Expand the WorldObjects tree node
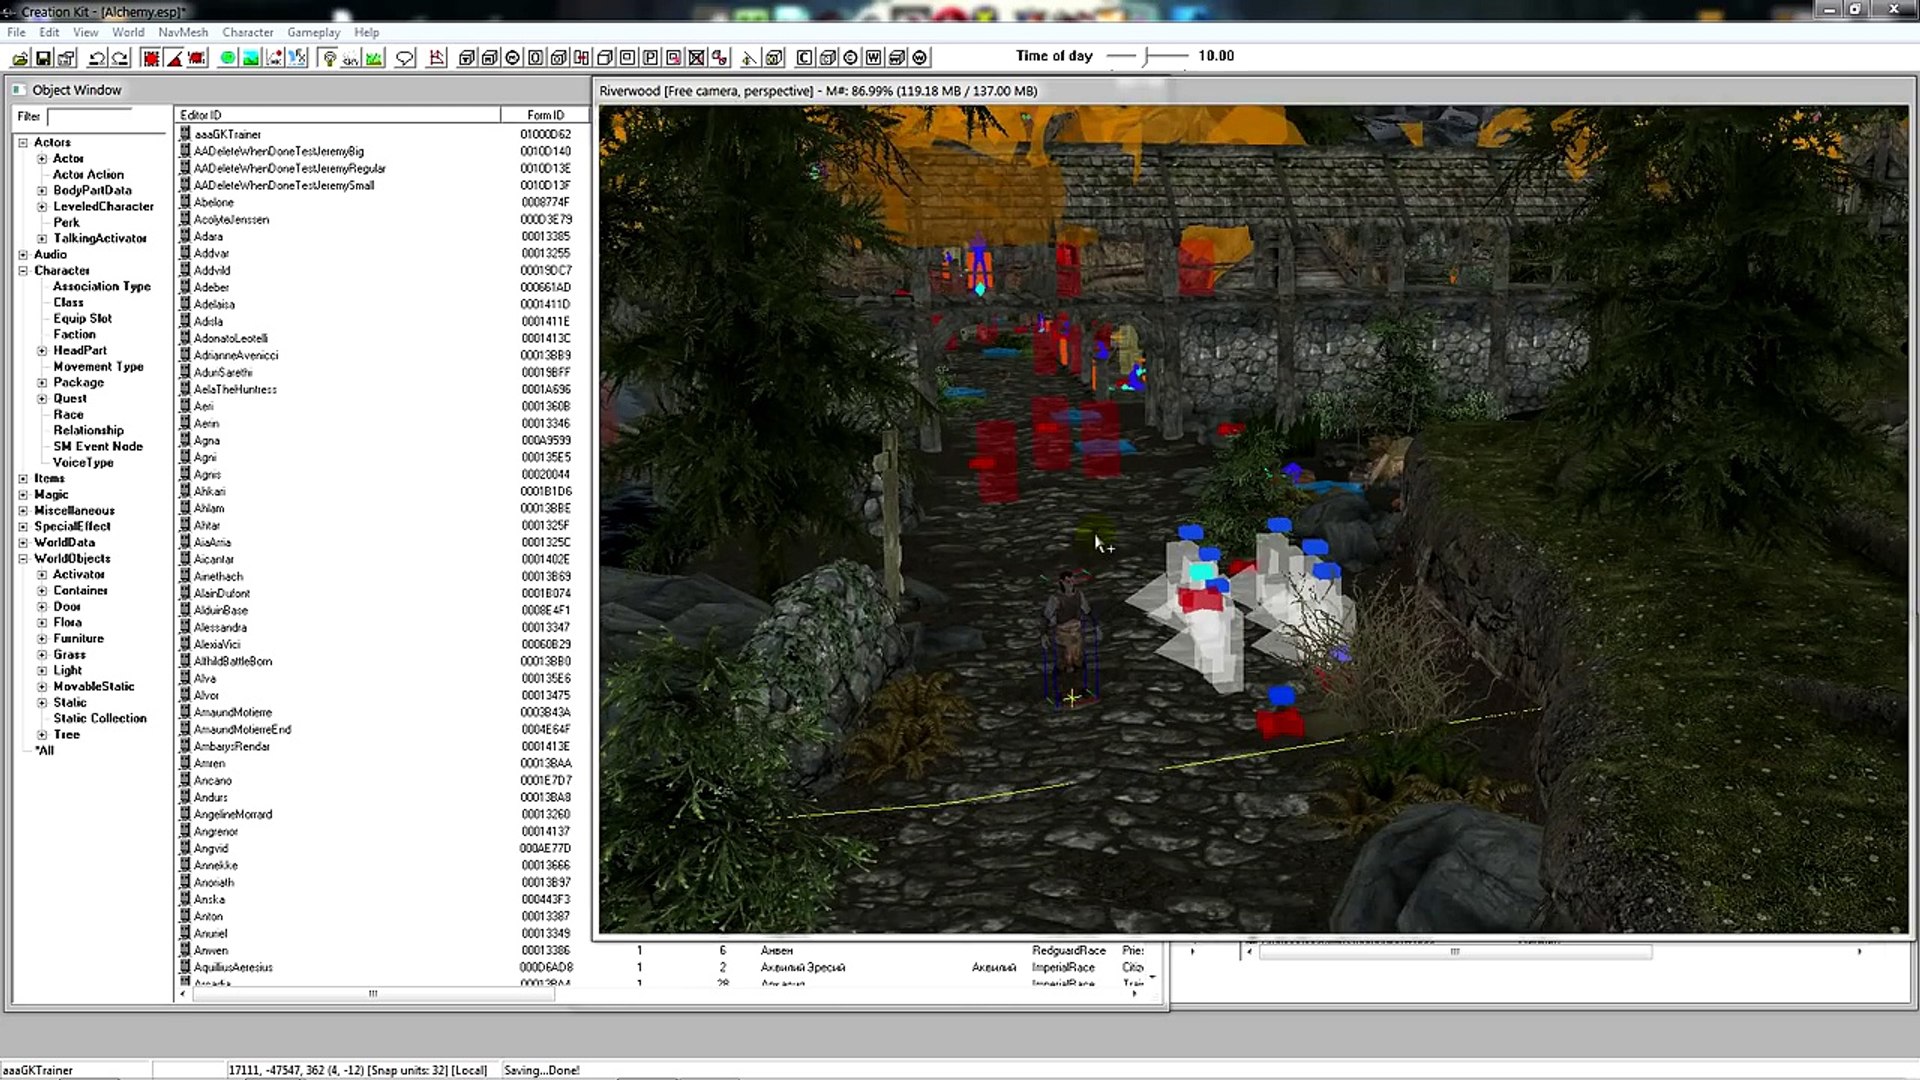Screen dimensions: 1920x1080 click(x=24, y=558)
